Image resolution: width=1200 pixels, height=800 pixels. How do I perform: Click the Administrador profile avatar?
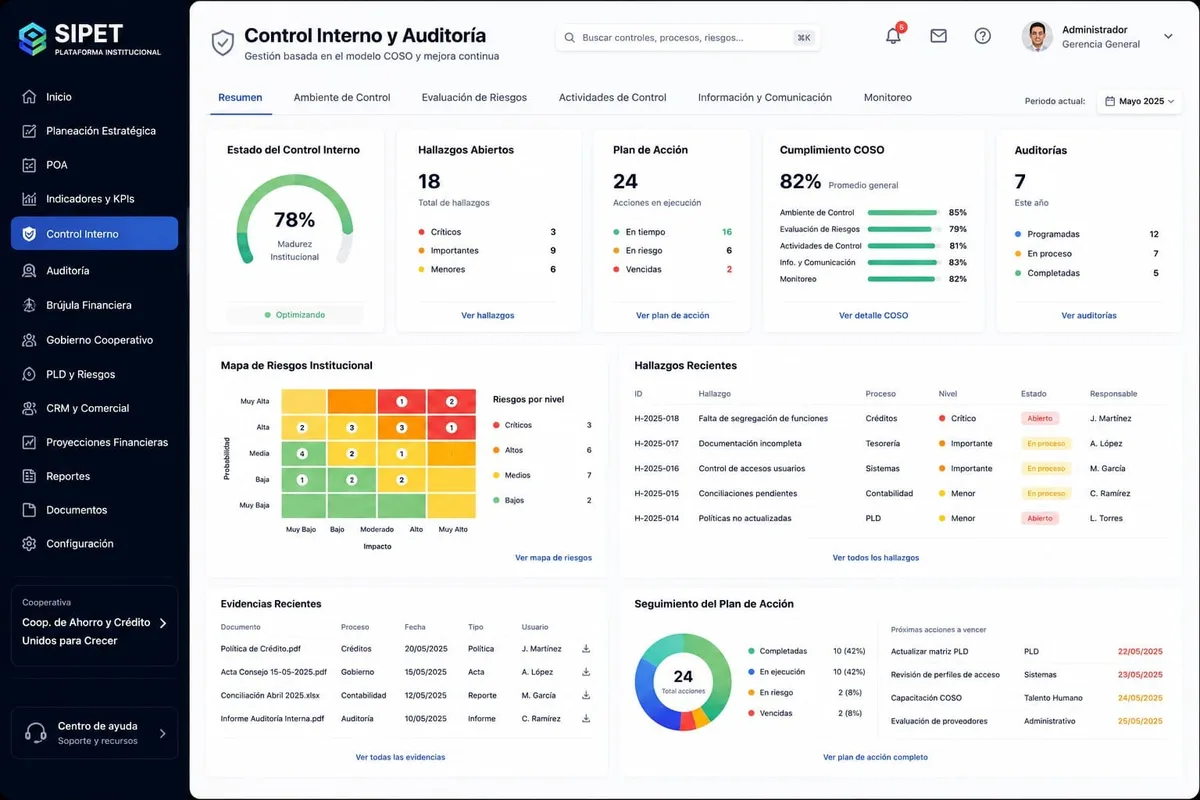(1037, 36)
